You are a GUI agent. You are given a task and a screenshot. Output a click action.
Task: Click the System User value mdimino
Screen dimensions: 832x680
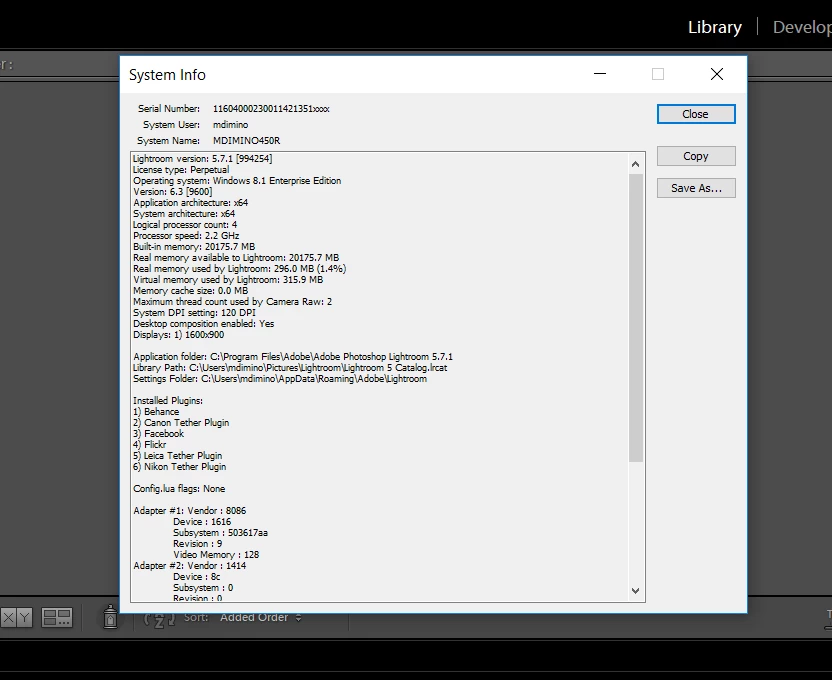[x=230, y=125]
